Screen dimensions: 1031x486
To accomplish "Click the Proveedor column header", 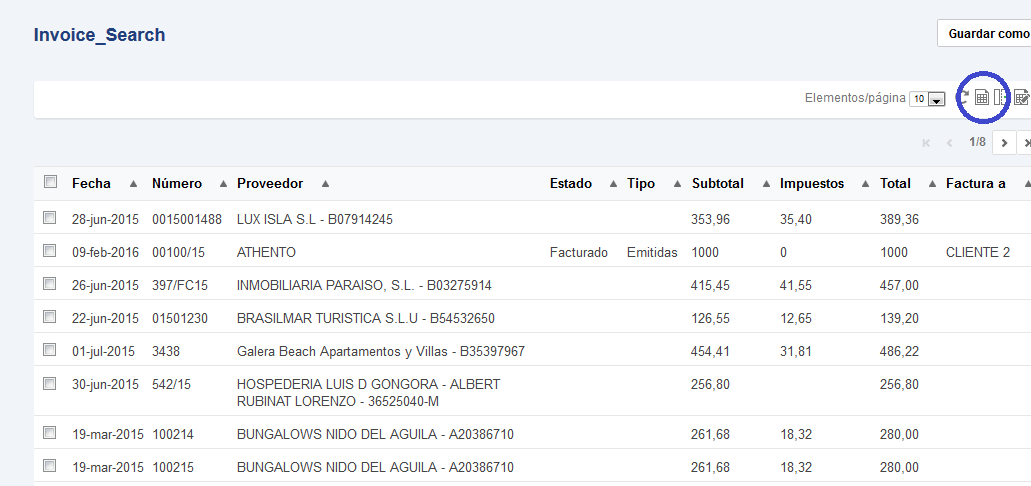I will (270, 183).
